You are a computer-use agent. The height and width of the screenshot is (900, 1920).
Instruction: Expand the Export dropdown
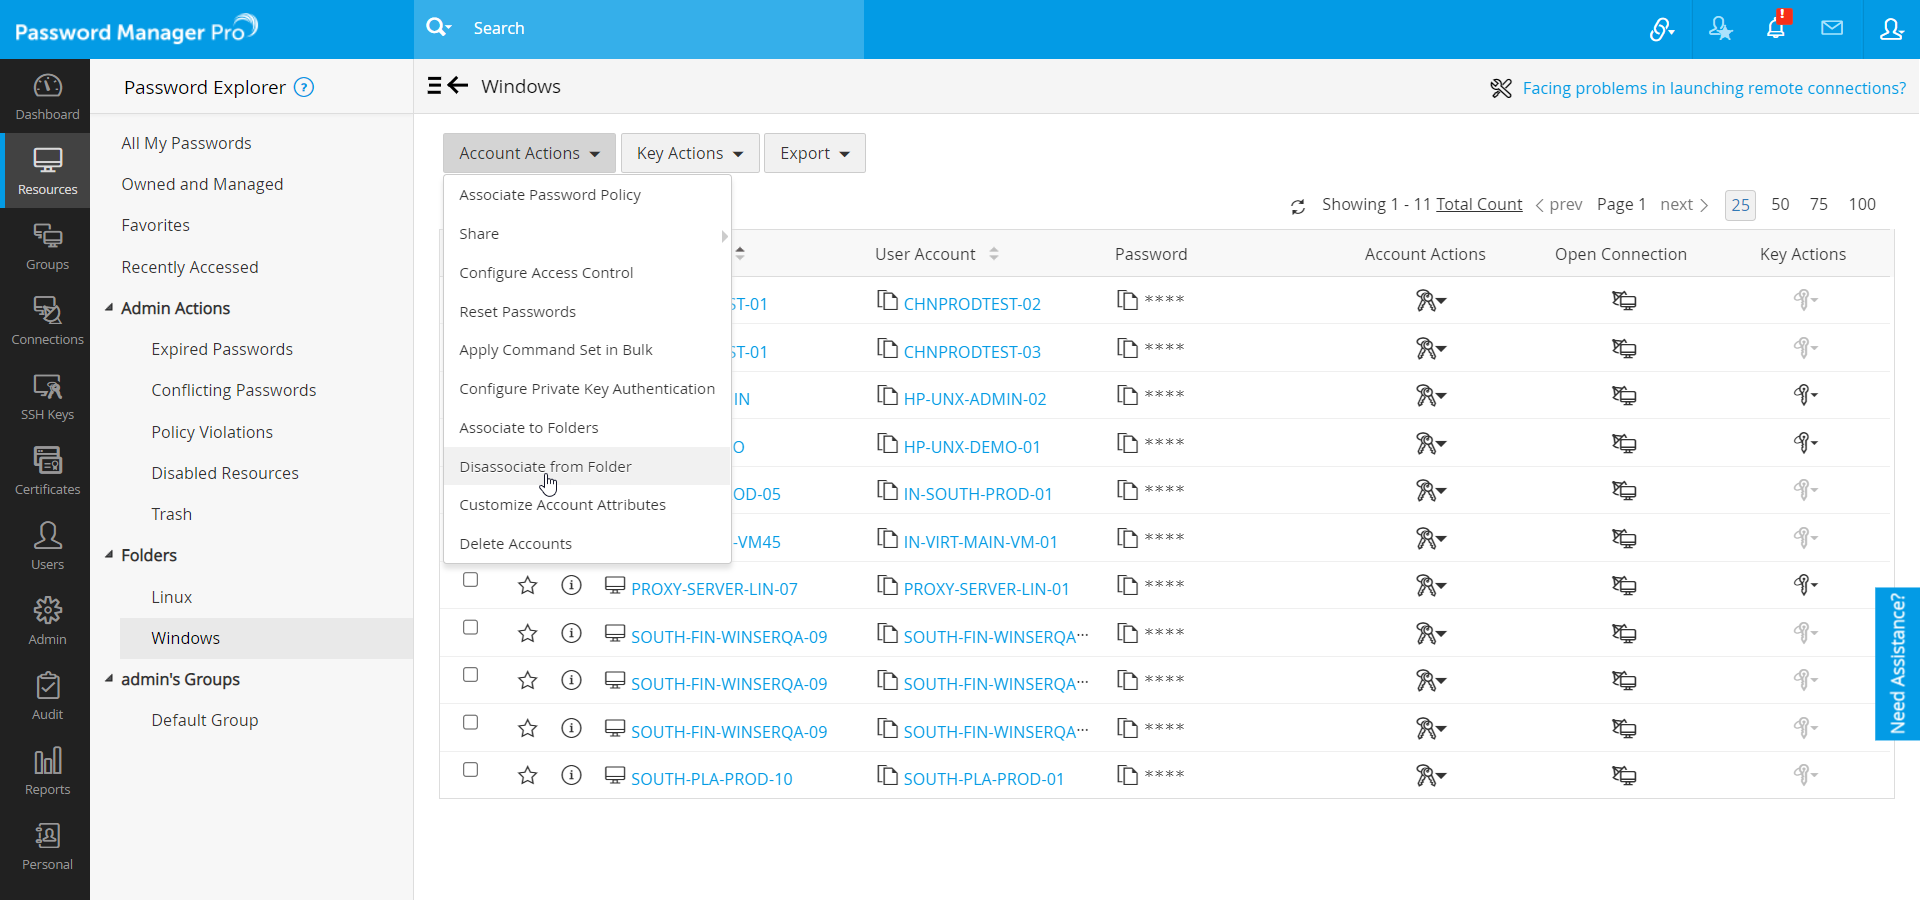[x=814, y=153]
